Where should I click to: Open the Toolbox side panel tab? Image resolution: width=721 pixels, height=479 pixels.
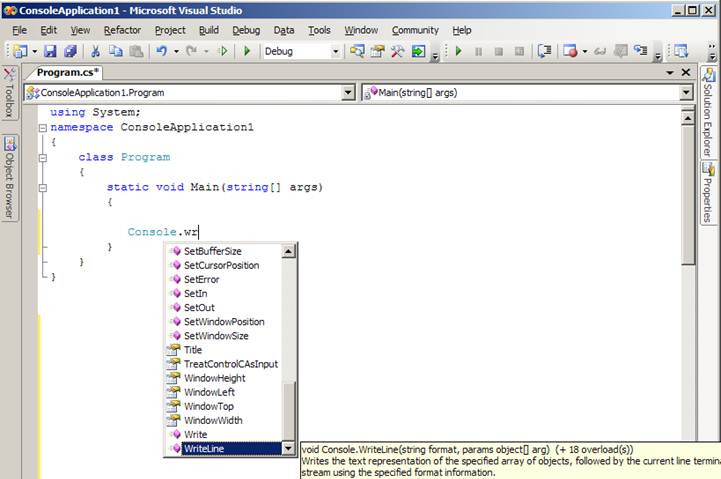tap(9, 93)
